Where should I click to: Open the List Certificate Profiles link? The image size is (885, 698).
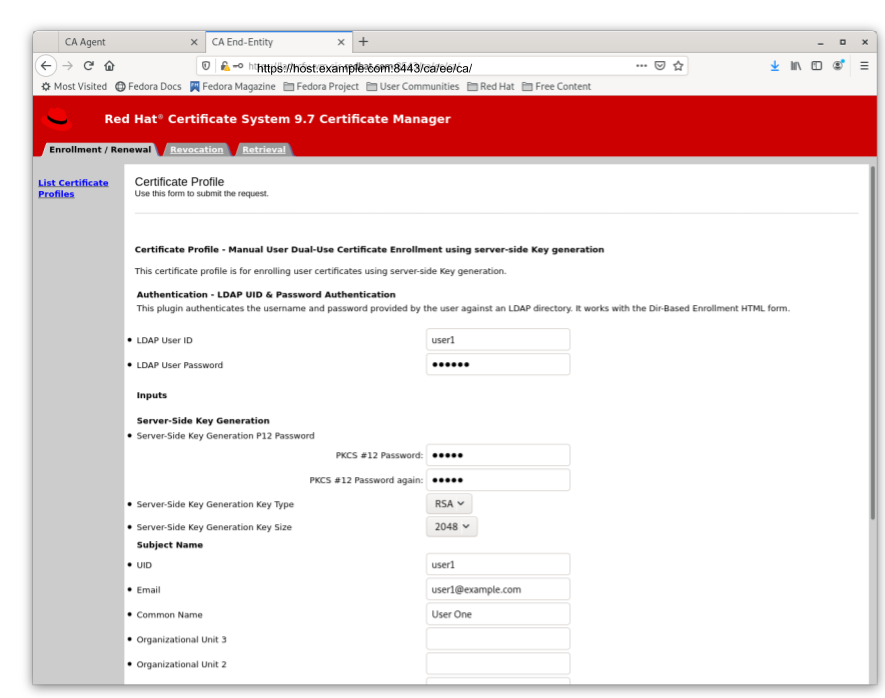(x=73, y=188)
